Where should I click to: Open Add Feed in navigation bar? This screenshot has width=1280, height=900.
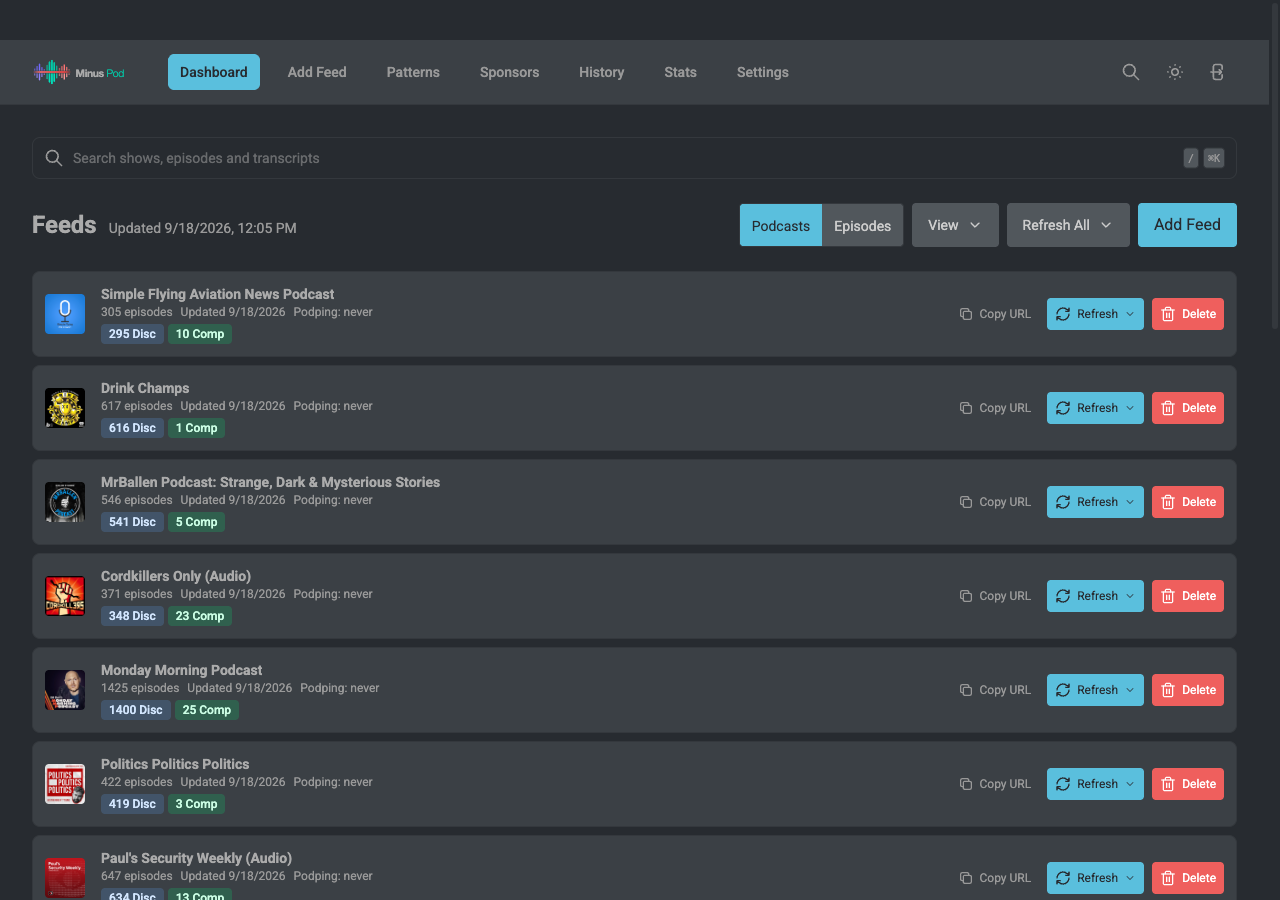[x=317, y=72]
